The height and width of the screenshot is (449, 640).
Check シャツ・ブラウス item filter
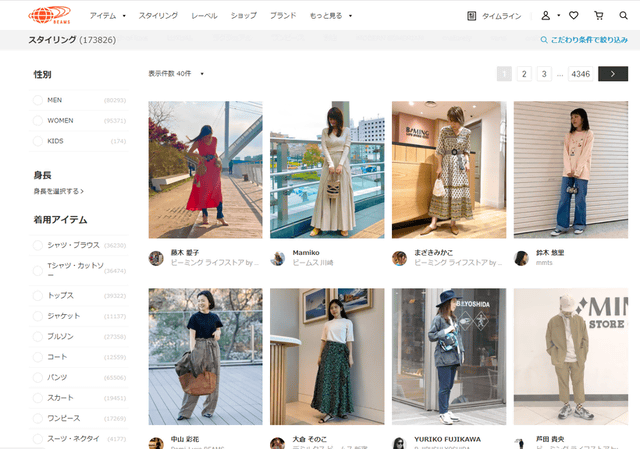(x=38, y=245)
